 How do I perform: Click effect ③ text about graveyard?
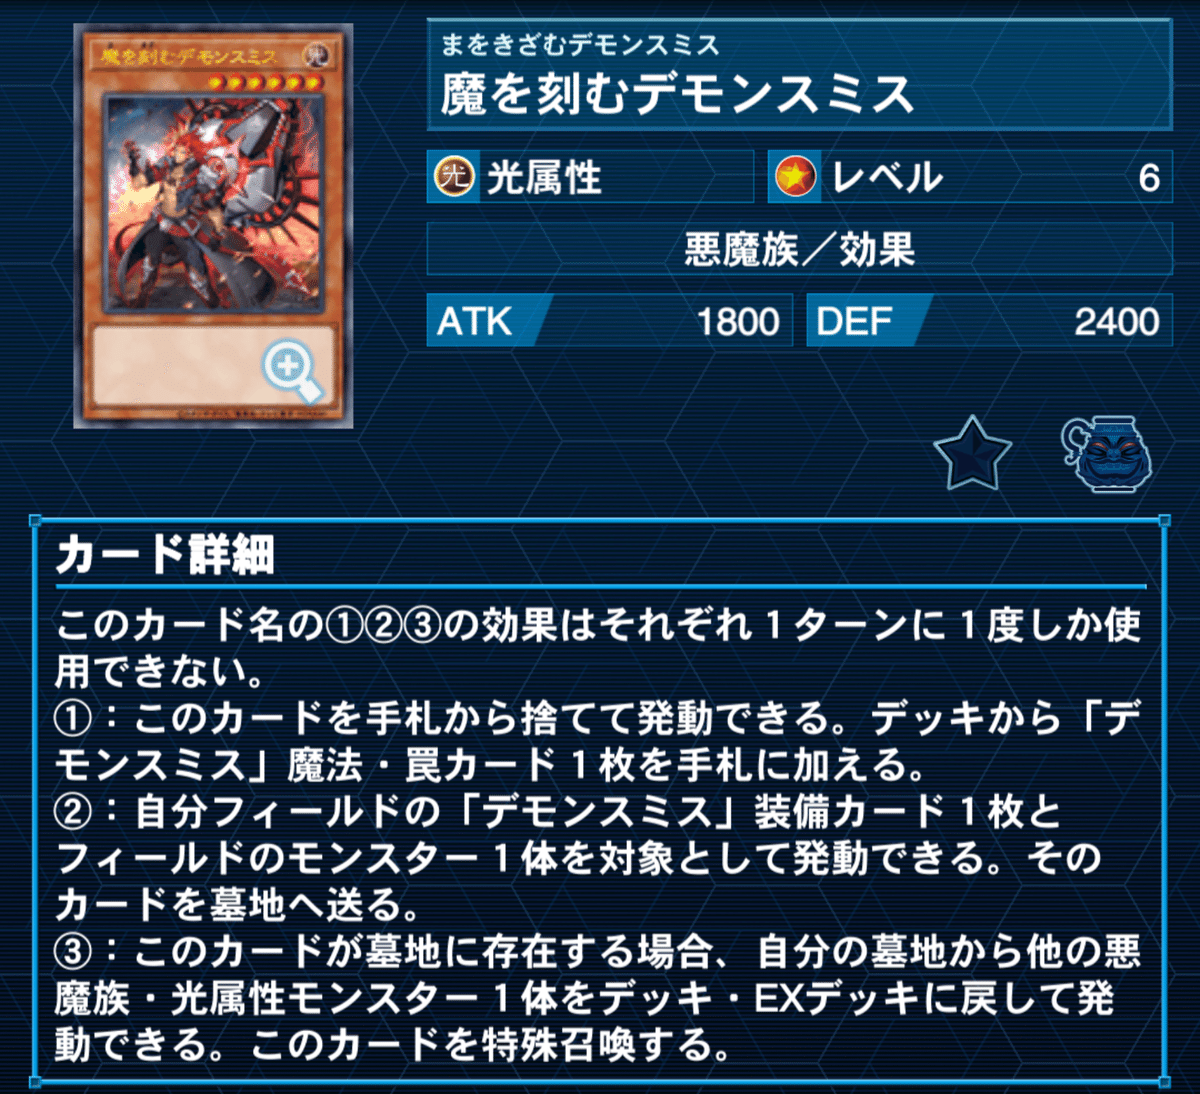point(598,998)
